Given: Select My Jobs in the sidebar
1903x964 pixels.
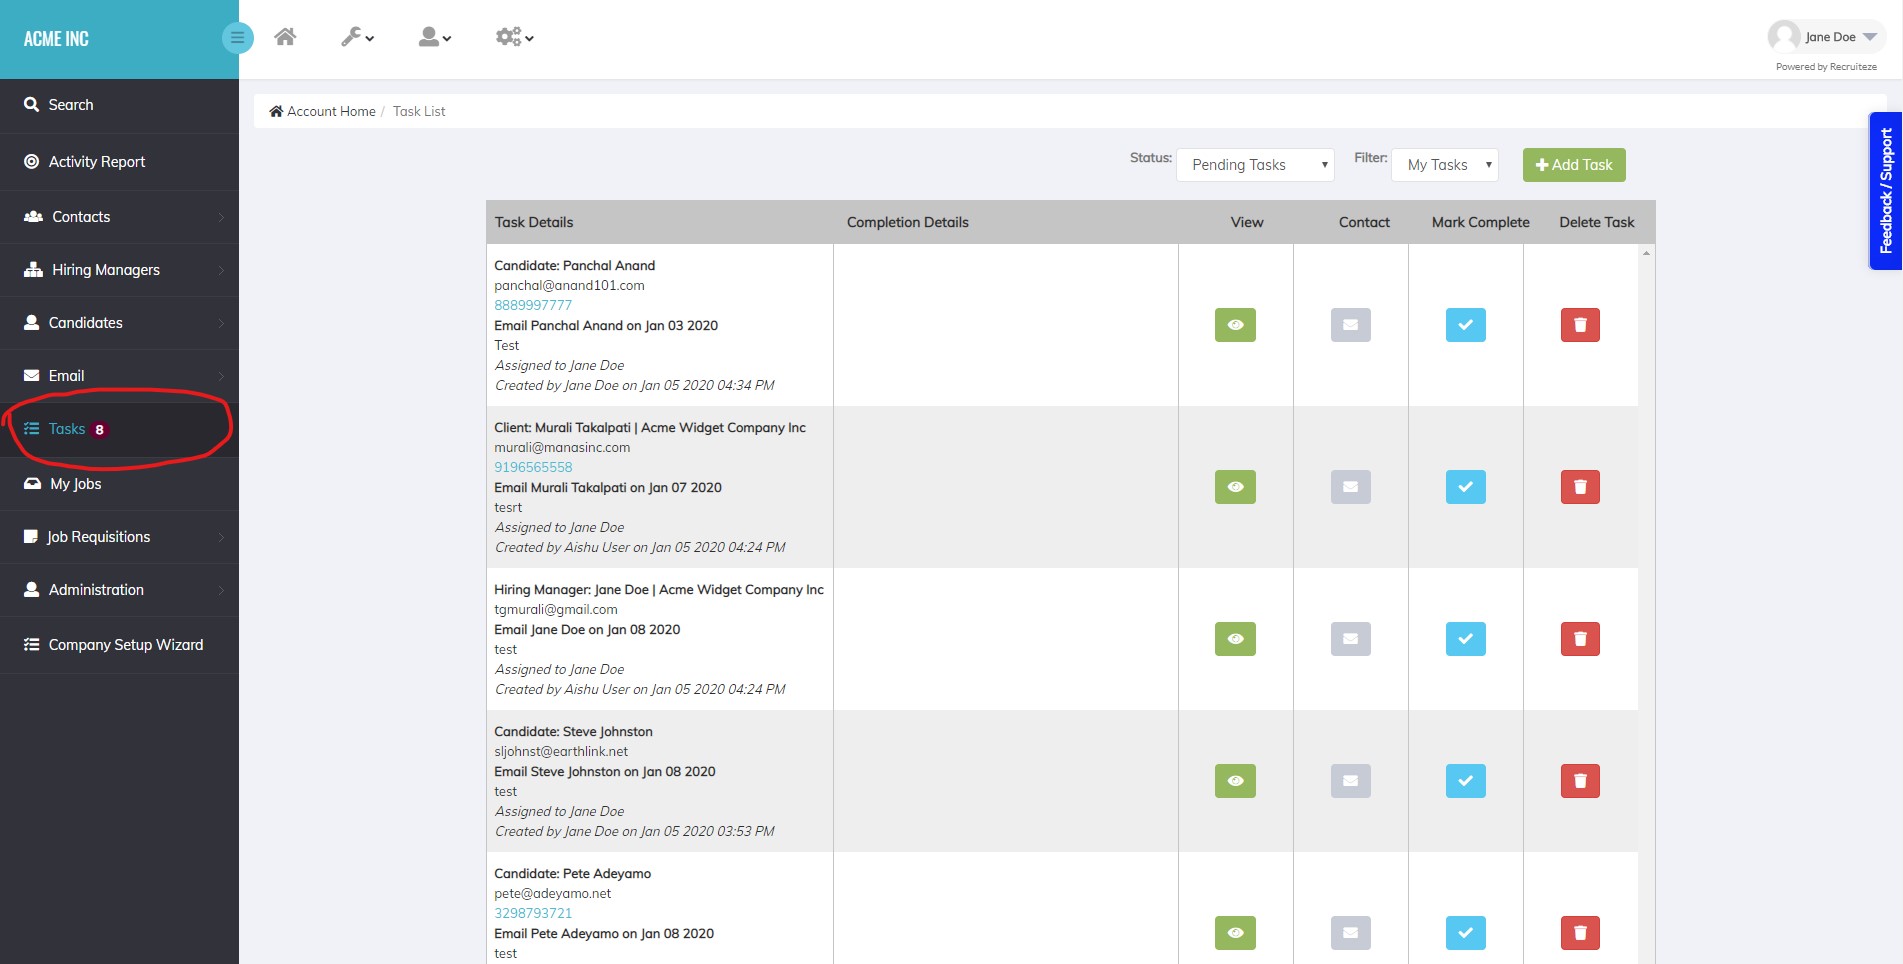Looking at the screenshot, I should 75,484.
